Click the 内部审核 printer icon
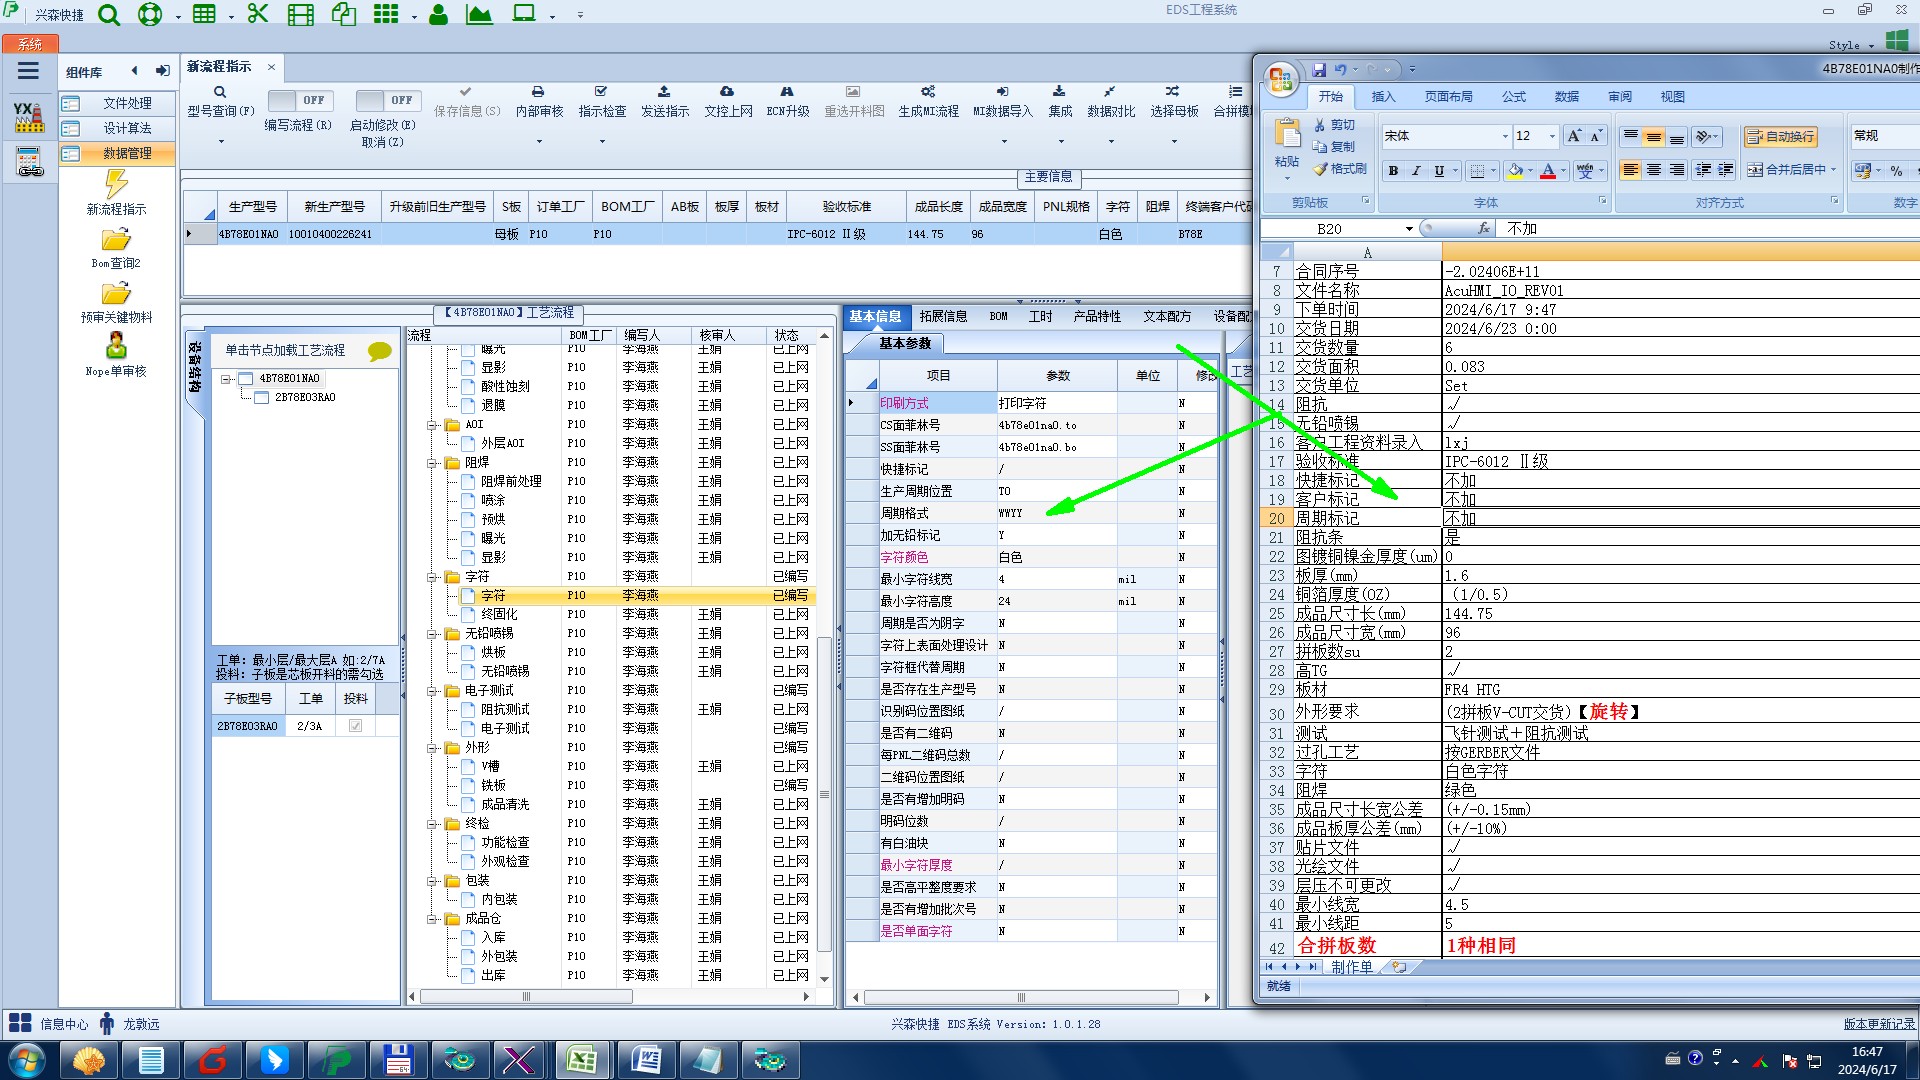This screenshot has height=1080, width=1920. coord(538,92)
